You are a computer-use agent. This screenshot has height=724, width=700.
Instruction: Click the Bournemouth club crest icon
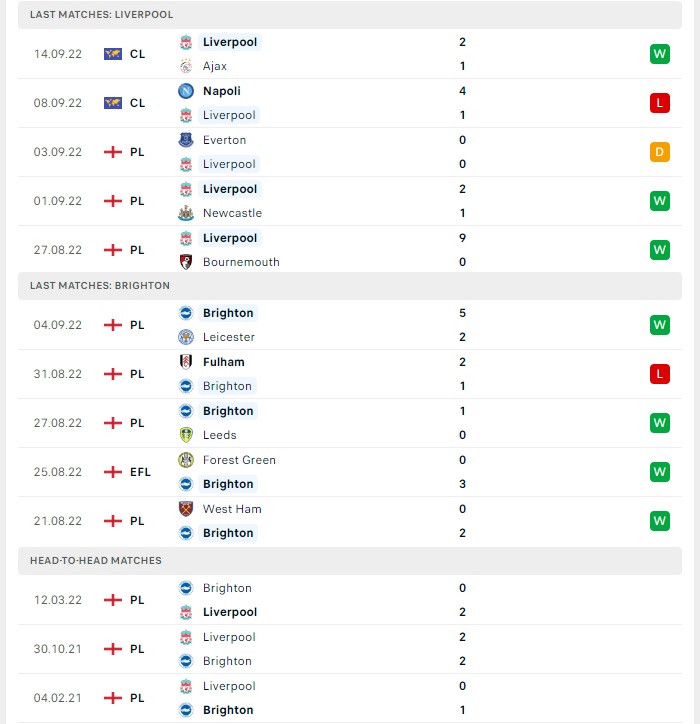186,262
